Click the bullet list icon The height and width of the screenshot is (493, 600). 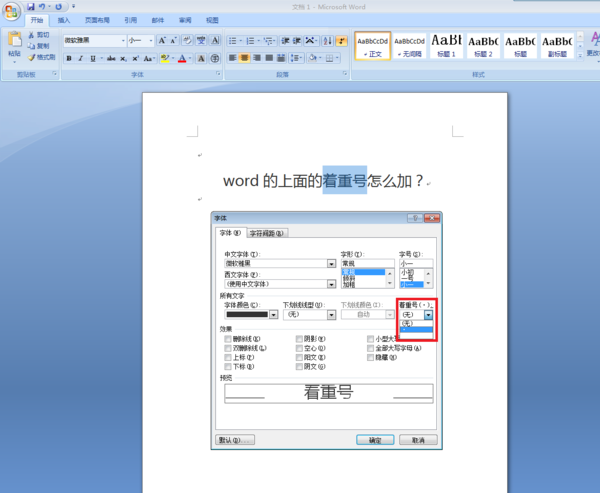(233, 41)
